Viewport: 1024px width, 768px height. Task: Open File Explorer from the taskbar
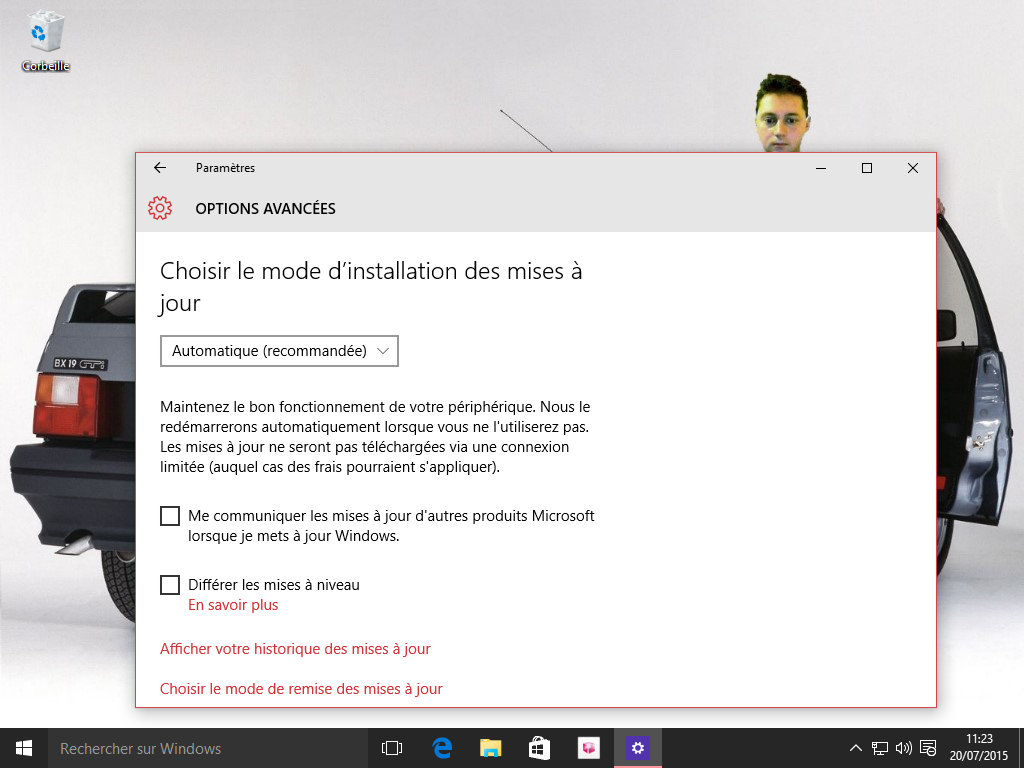(490, 748)
